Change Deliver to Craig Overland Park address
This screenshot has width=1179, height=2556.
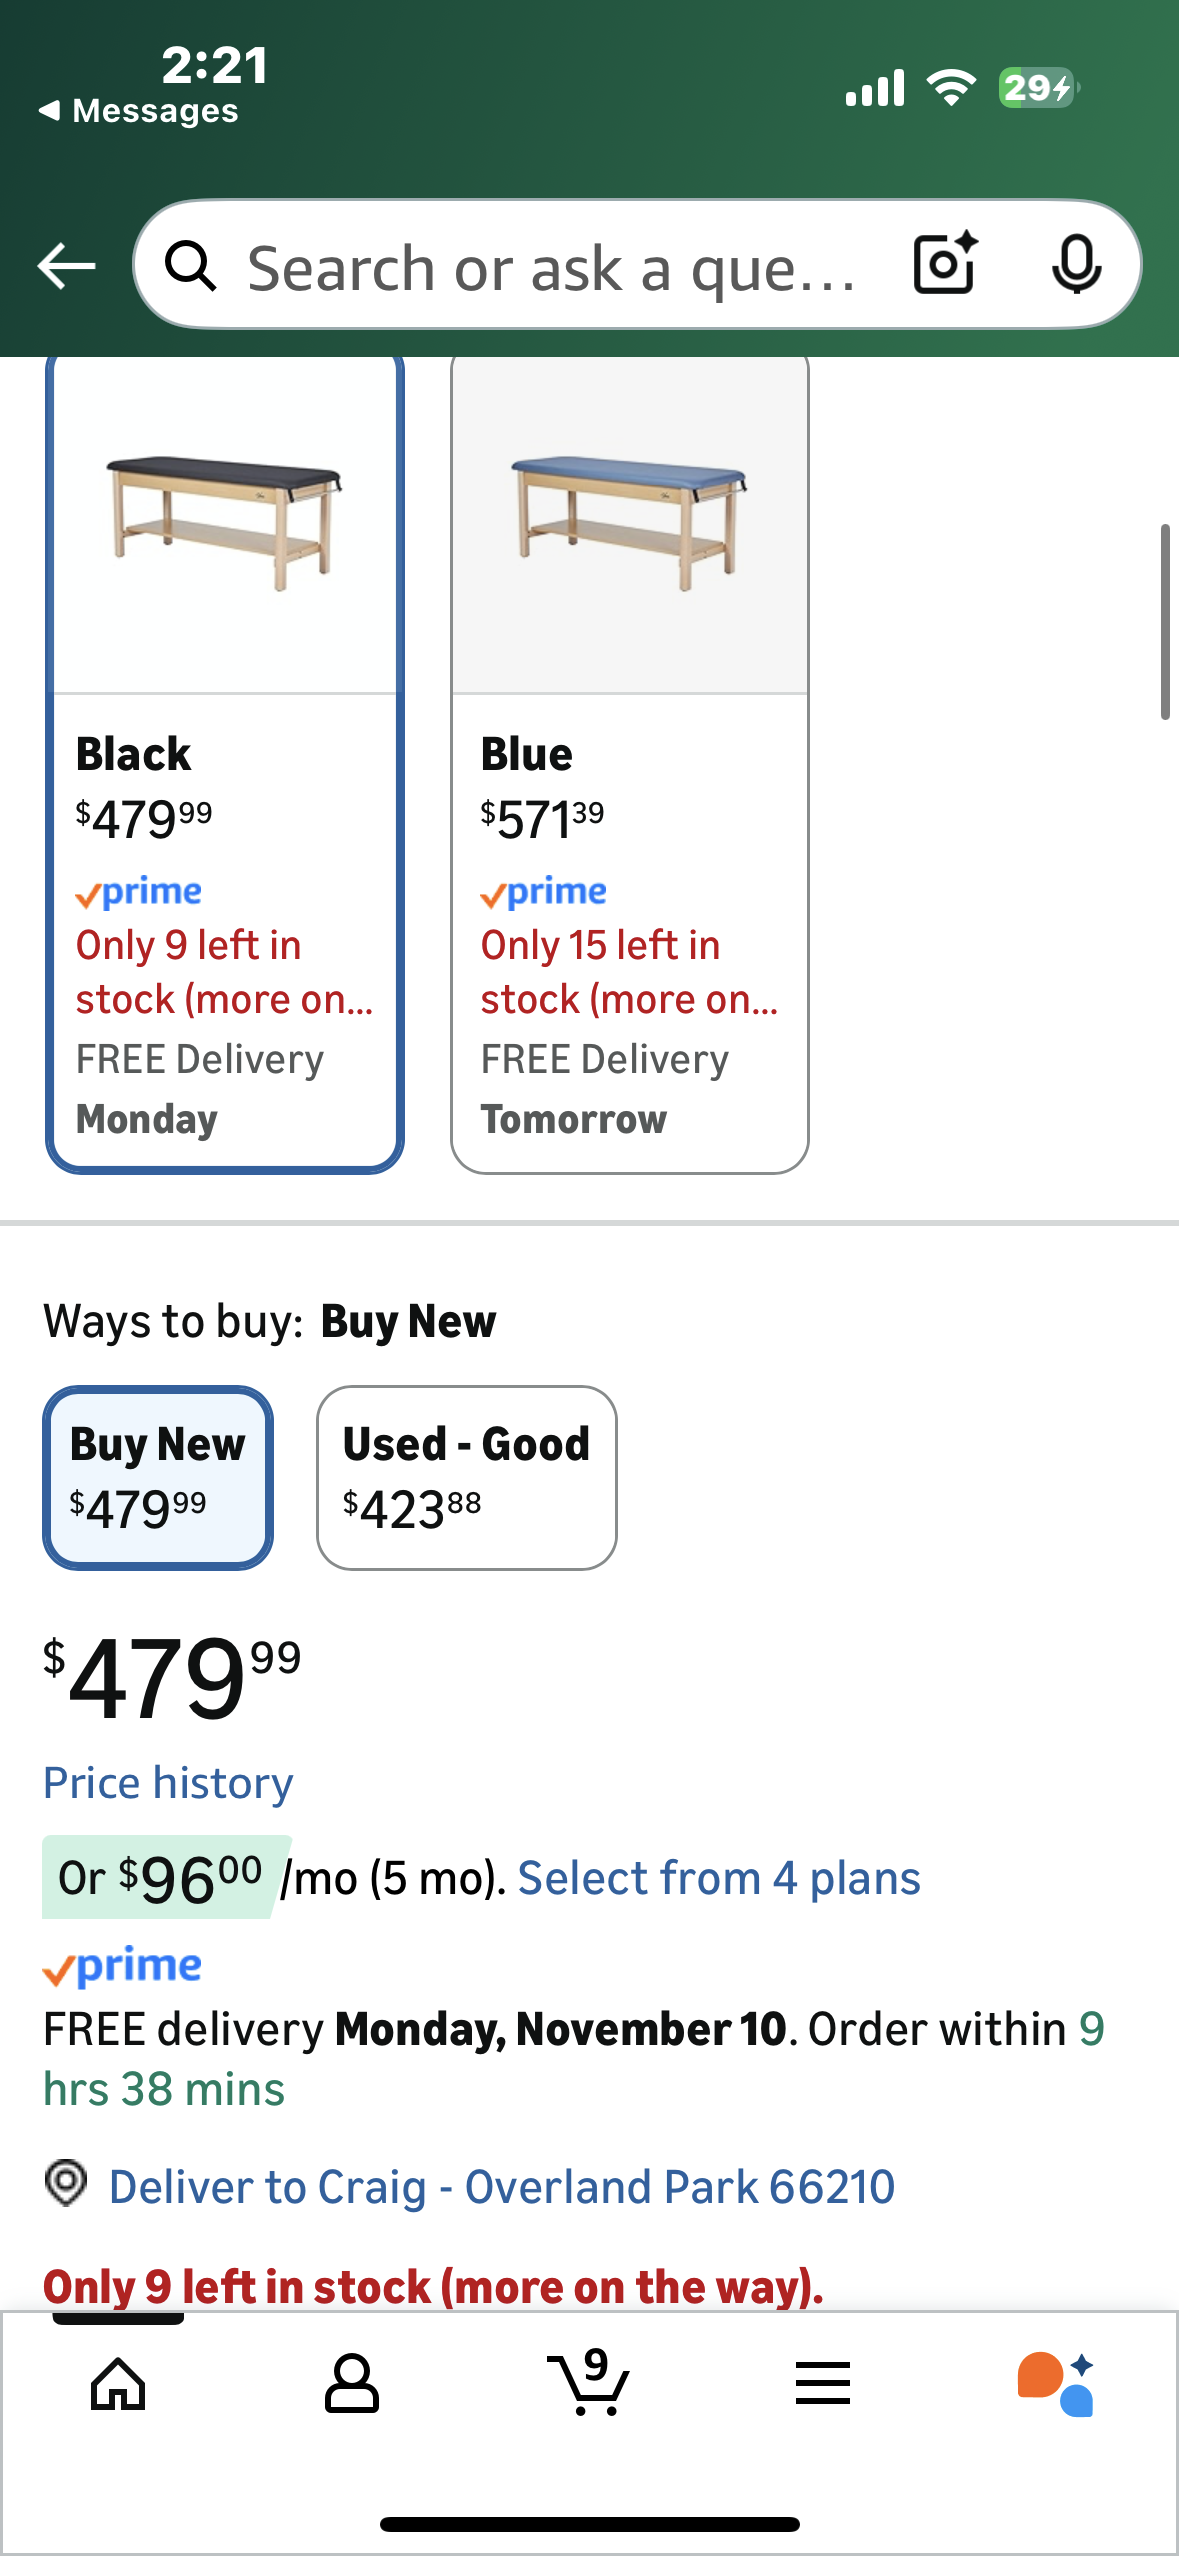[501, 2187]
